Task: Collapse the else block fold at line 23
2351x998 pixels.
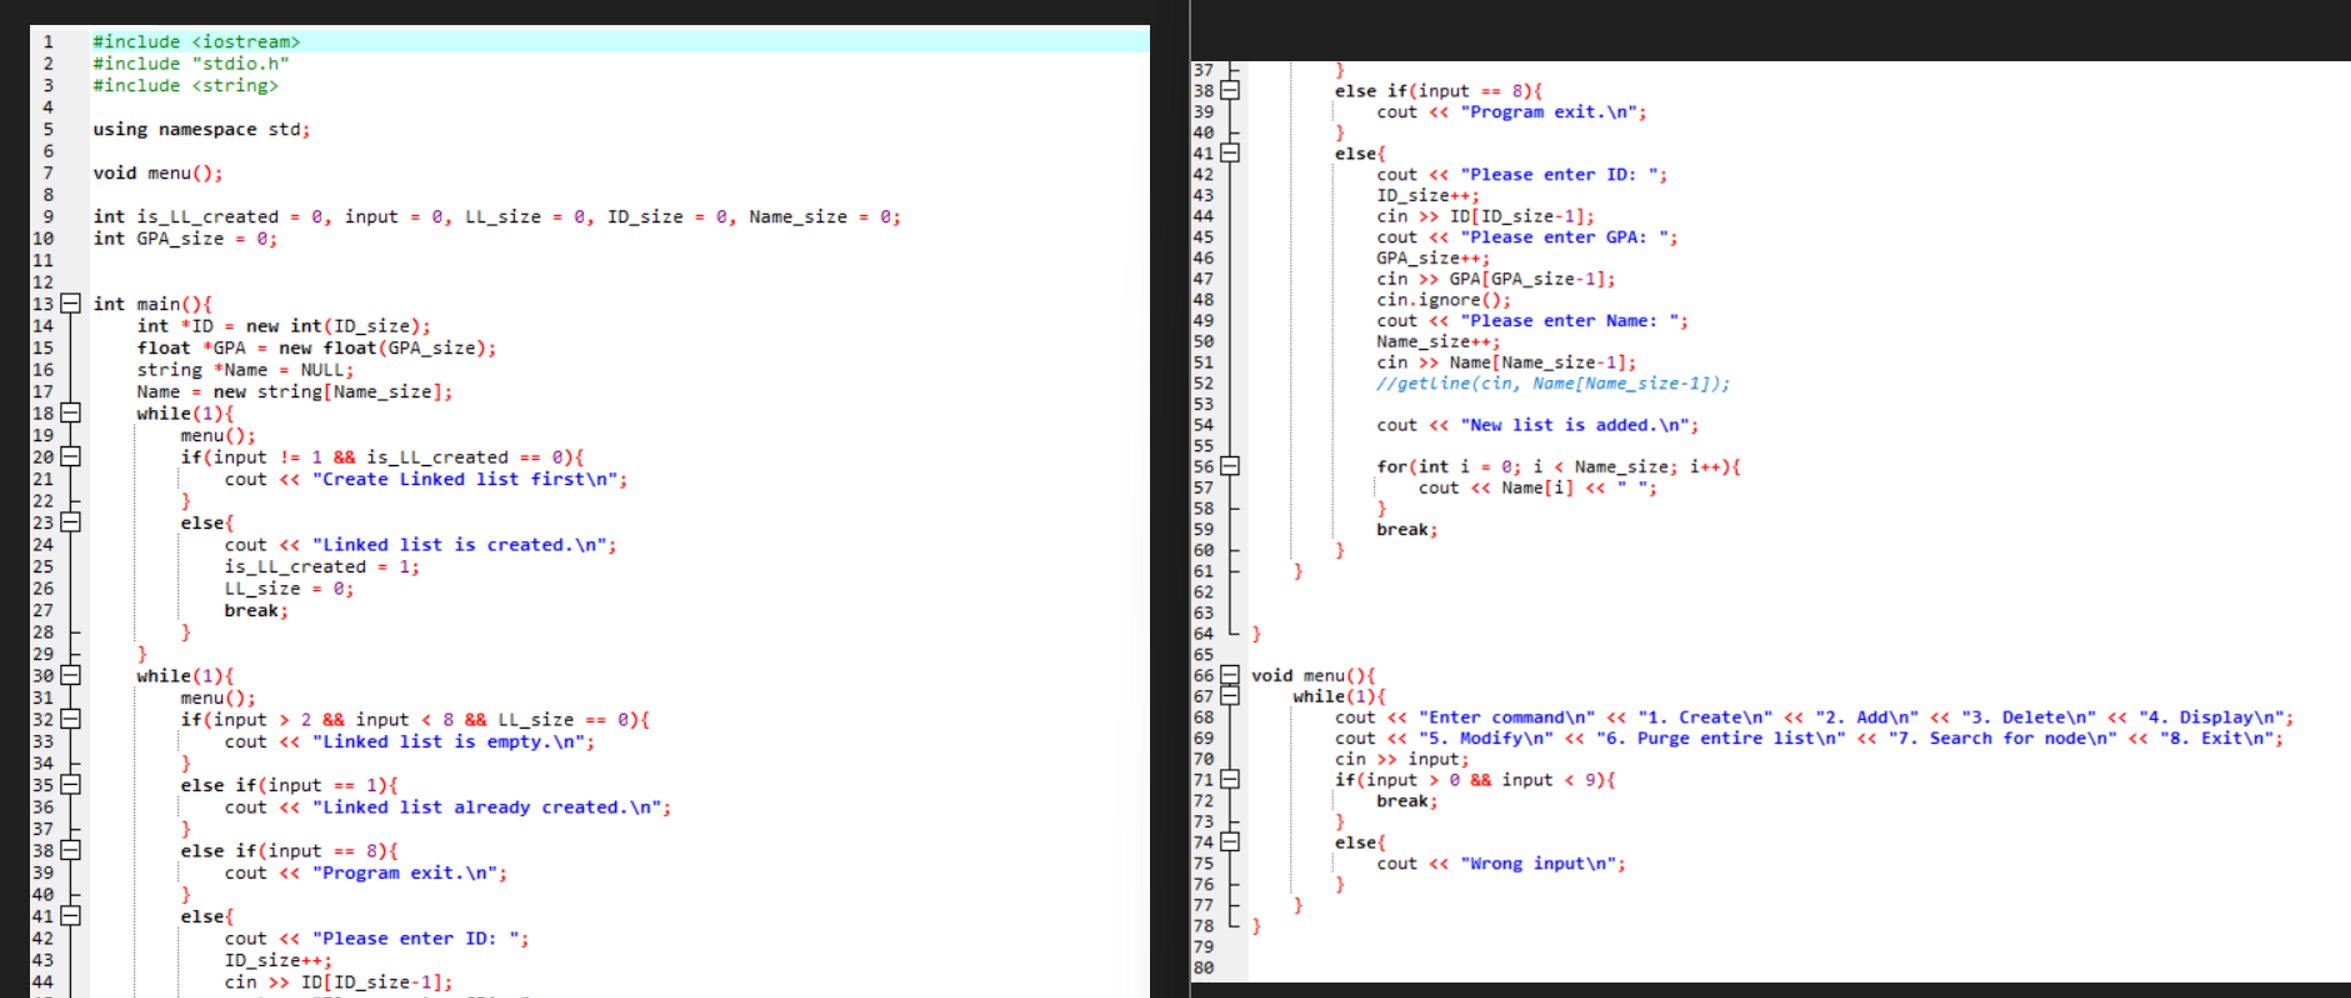Action: tap(70, 522)
